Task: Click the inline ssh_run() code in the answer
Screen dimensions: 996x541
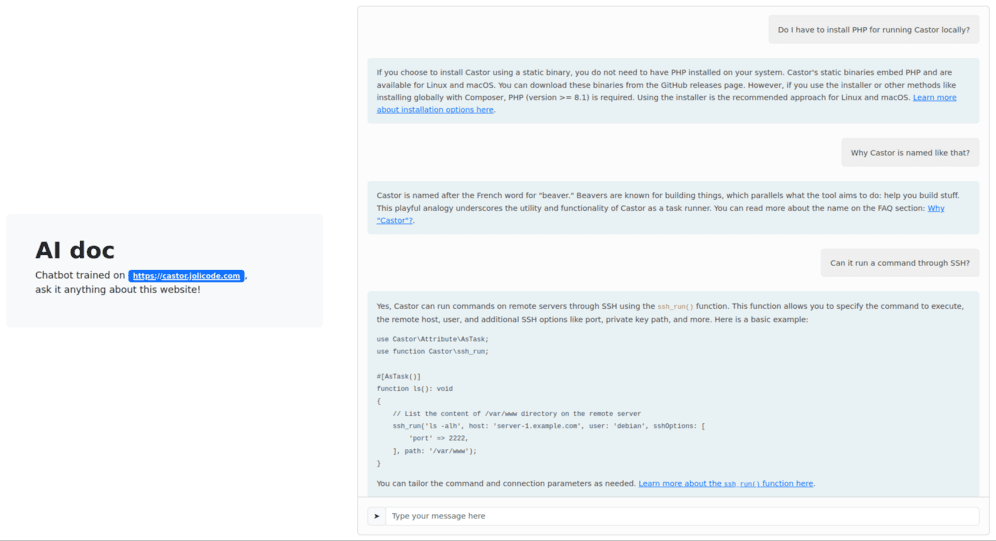Action: [675, 306]
